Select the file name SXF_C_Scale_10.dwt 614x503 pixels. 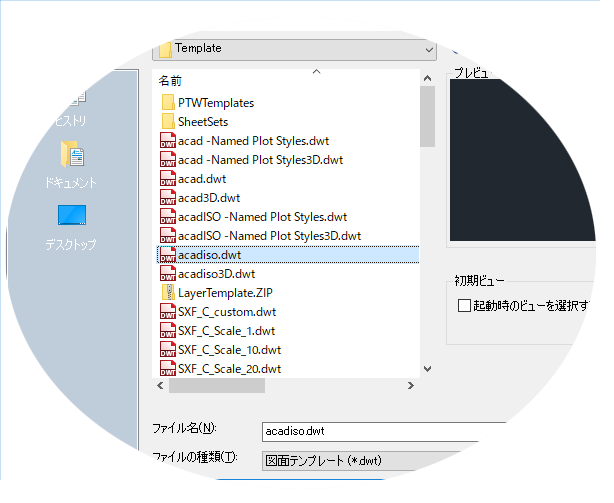point(229,350)
